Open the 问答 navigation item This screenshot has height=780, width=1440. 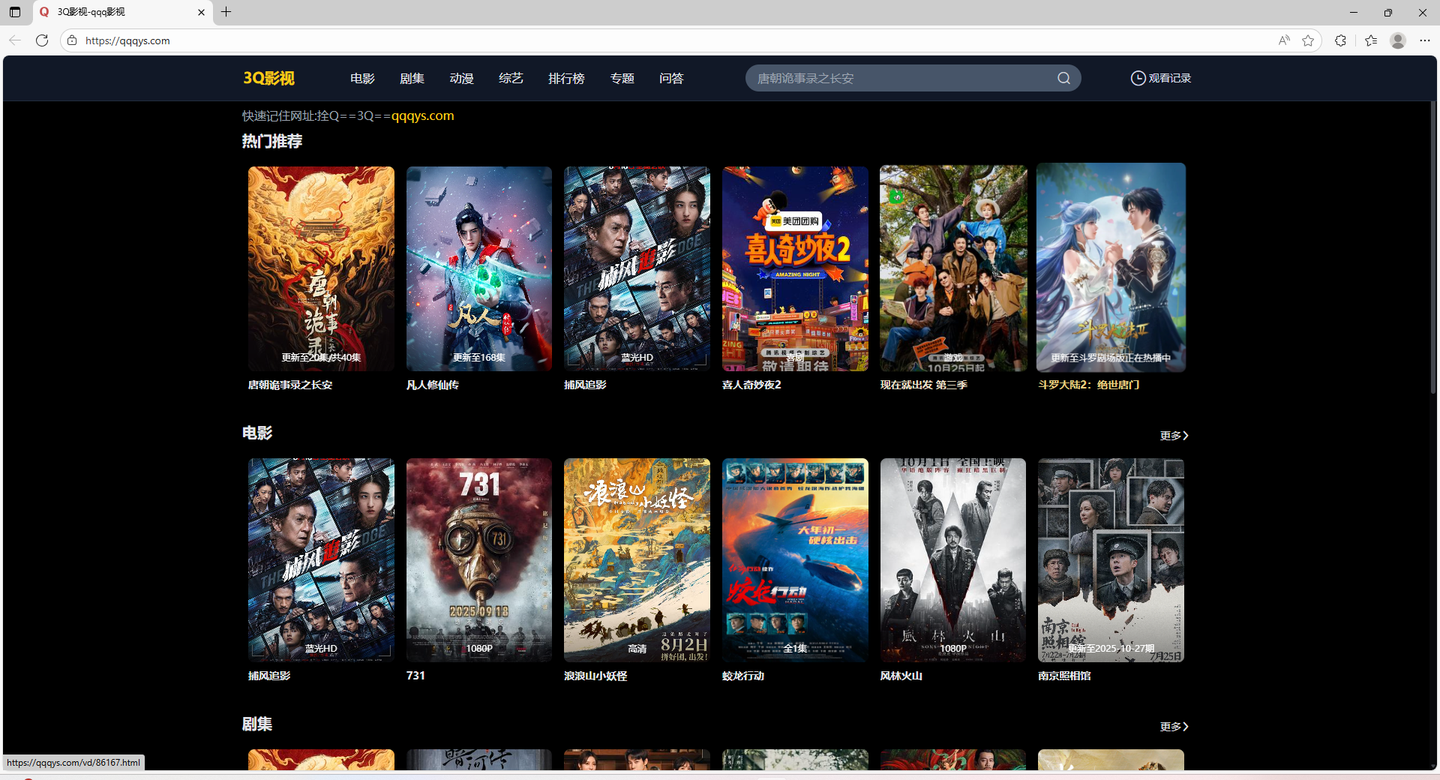click(x=671, y=78)
